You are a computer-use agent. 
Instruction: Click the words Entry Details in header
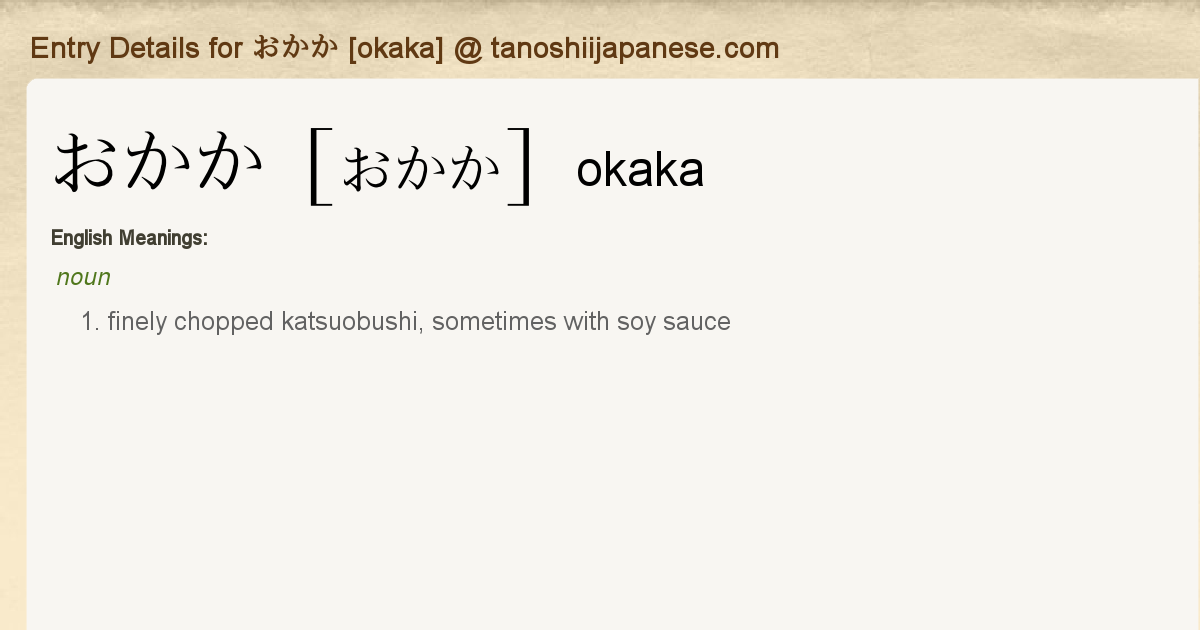click(116, 48)
